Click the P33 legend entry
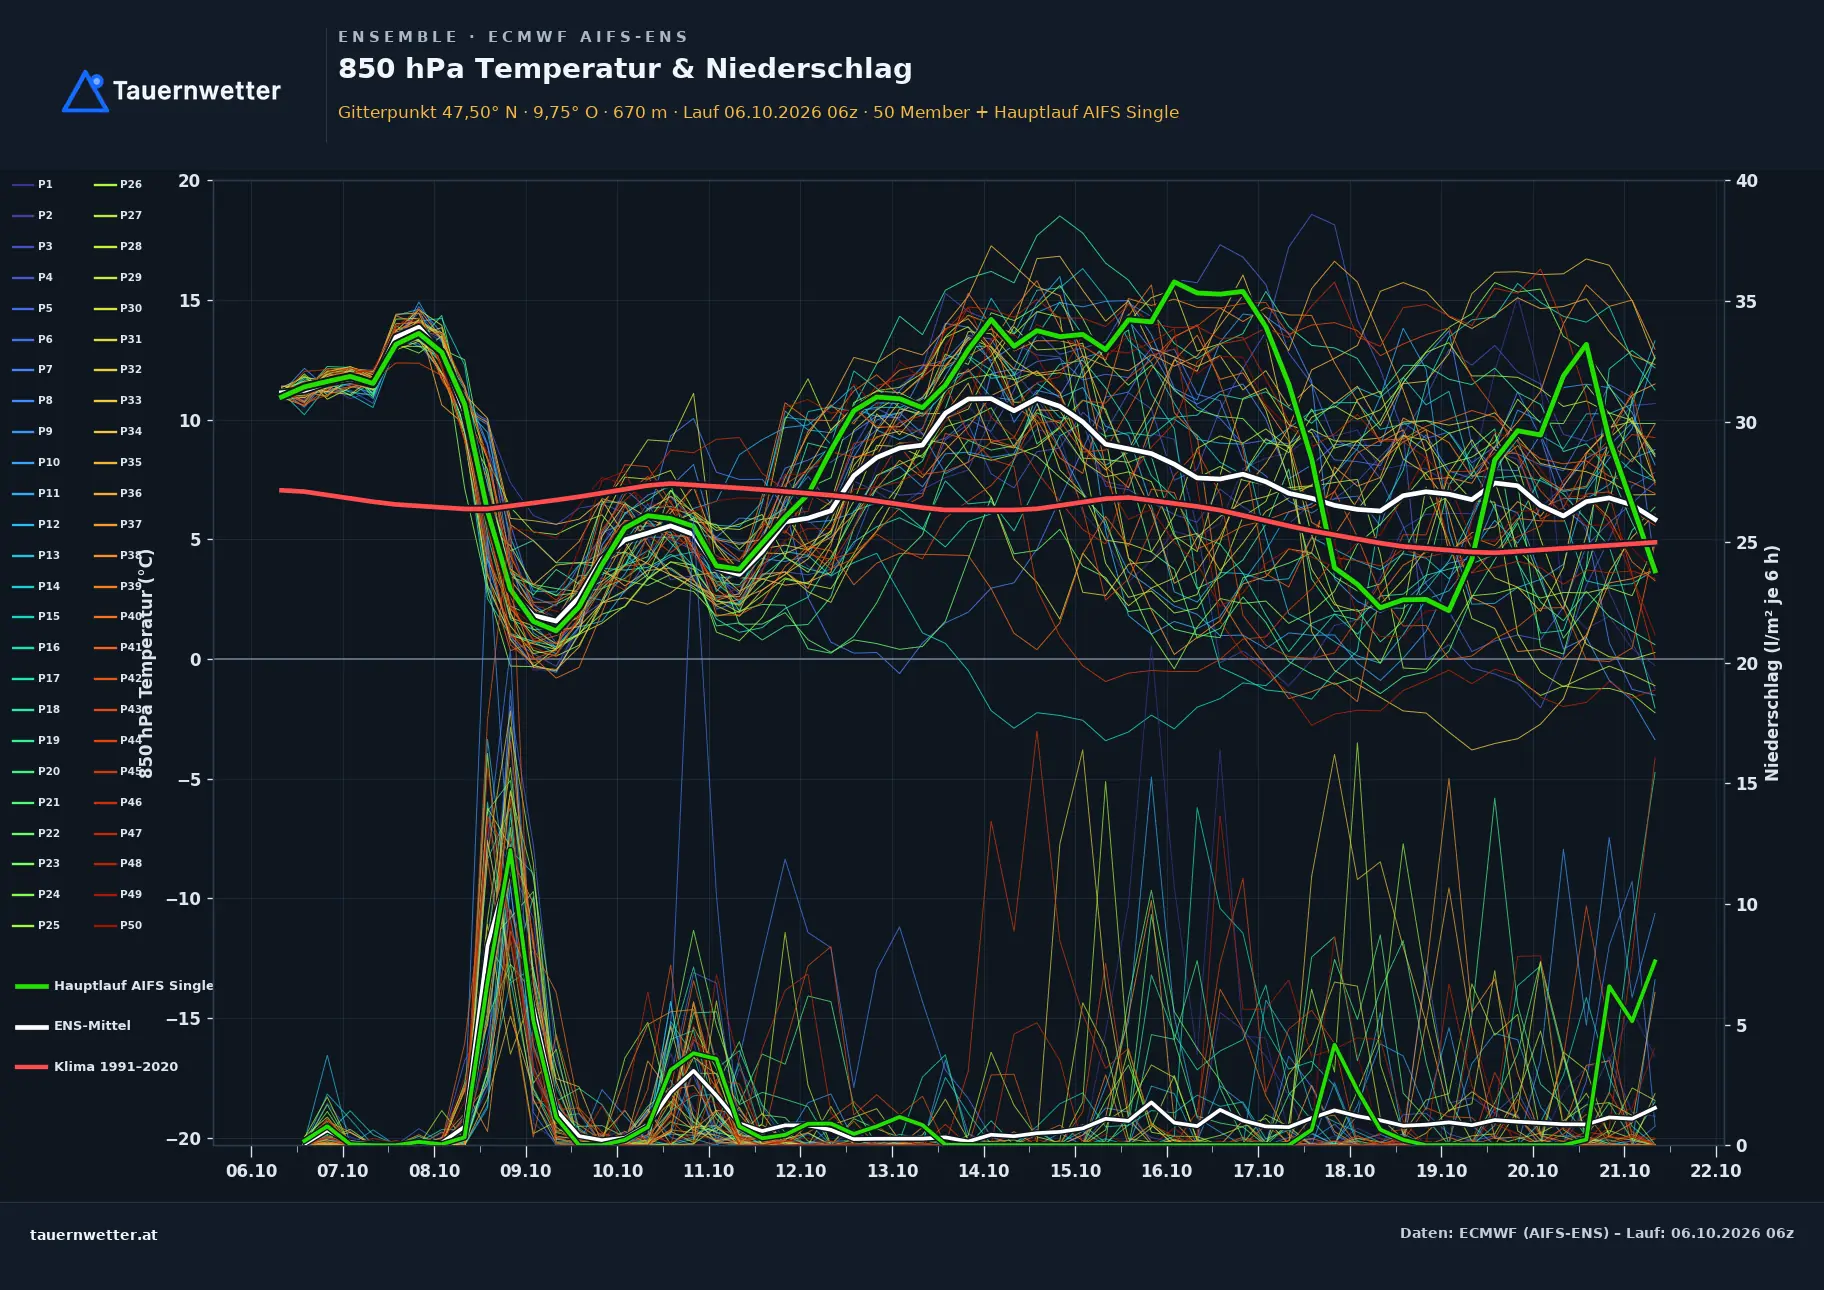Viewport: 1824px width, 1290px height. 118,400
